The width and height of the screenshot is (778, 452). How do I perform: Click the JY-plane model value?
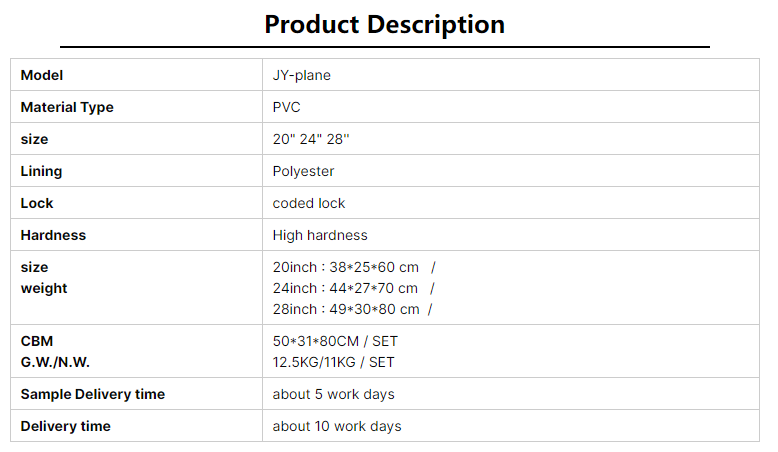(x=302, y=75)
